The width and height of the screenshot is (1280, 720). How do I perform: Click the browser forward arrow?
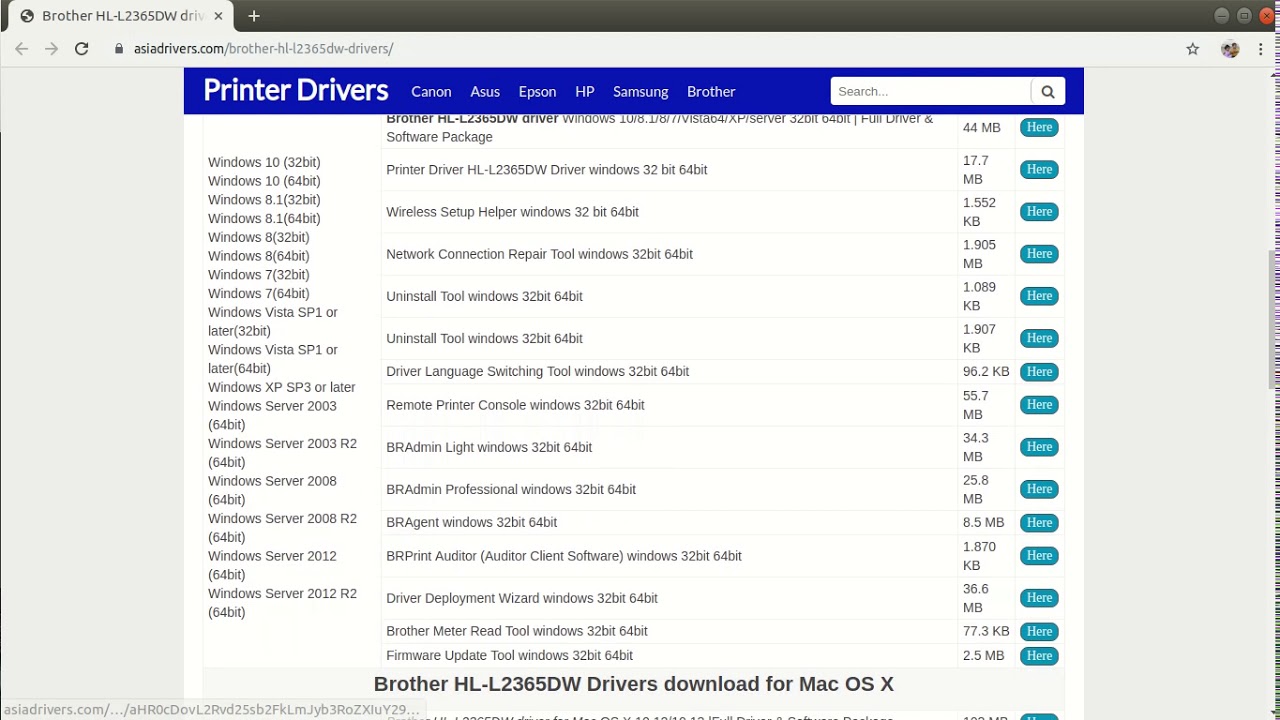pos(52,48)
